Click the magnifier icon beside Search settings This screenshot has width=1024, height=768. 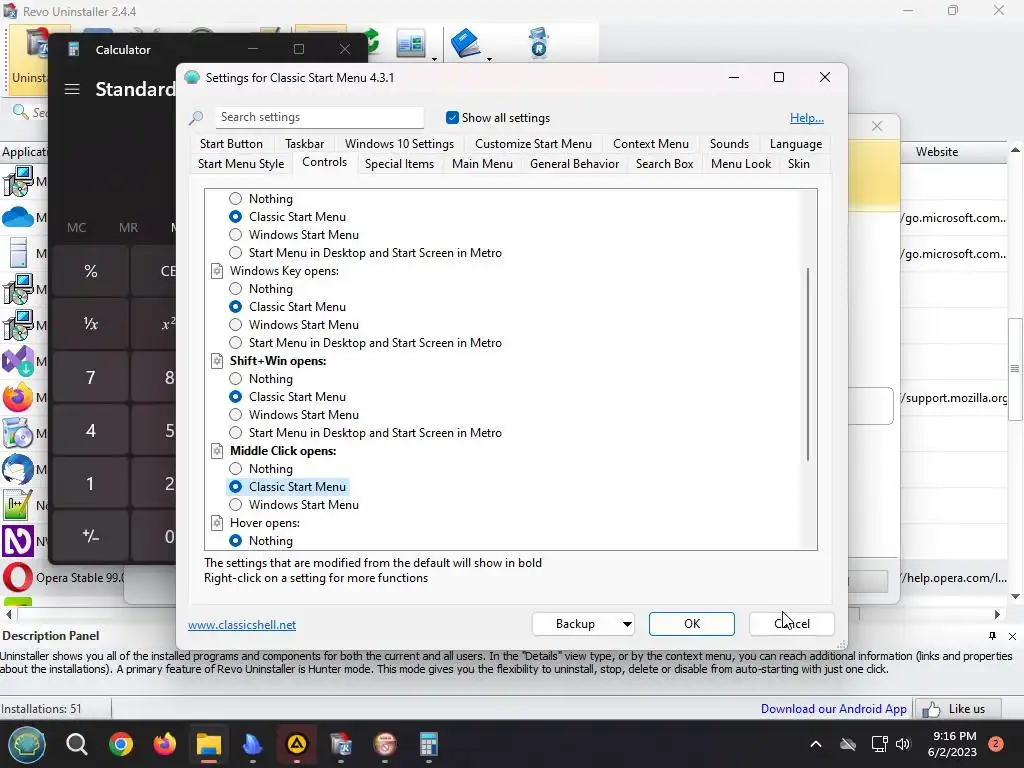[196, 118]
